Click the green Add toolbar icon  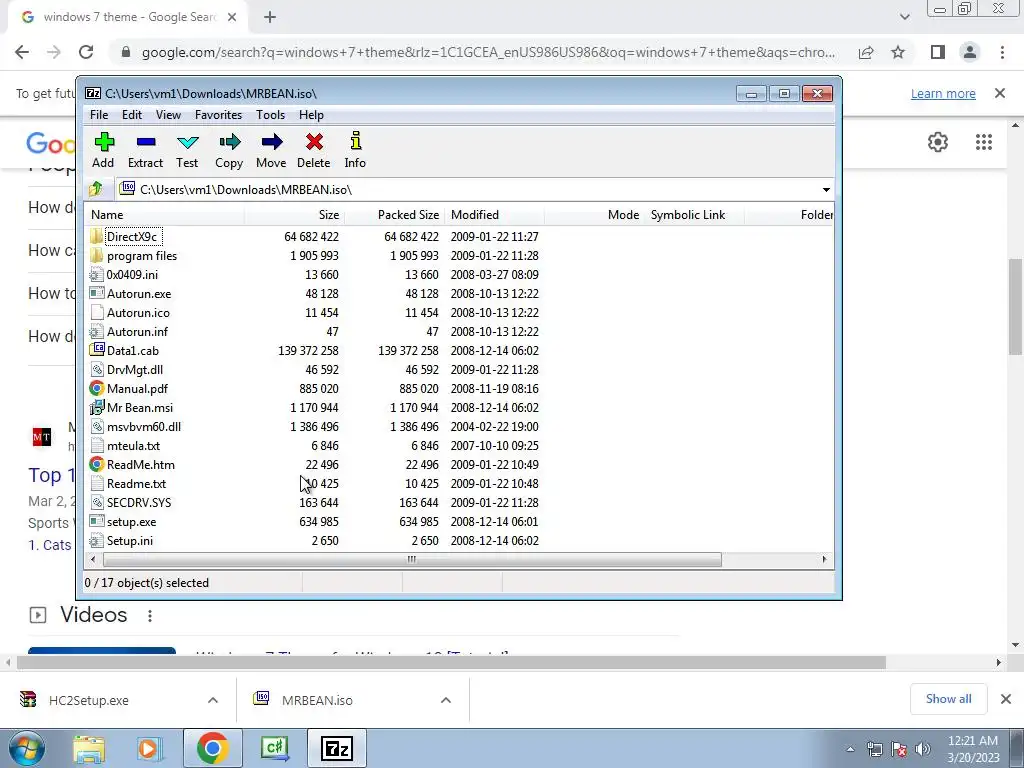point(104,142)
